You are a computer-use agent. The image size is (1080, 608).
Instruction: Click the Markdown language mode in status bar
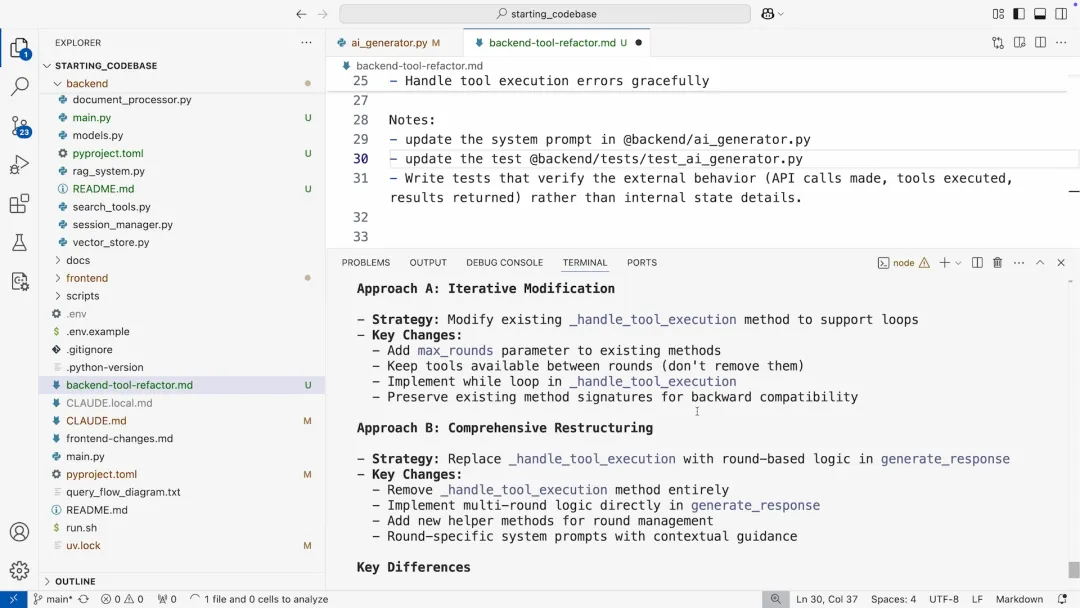(x=1019, y=599)
